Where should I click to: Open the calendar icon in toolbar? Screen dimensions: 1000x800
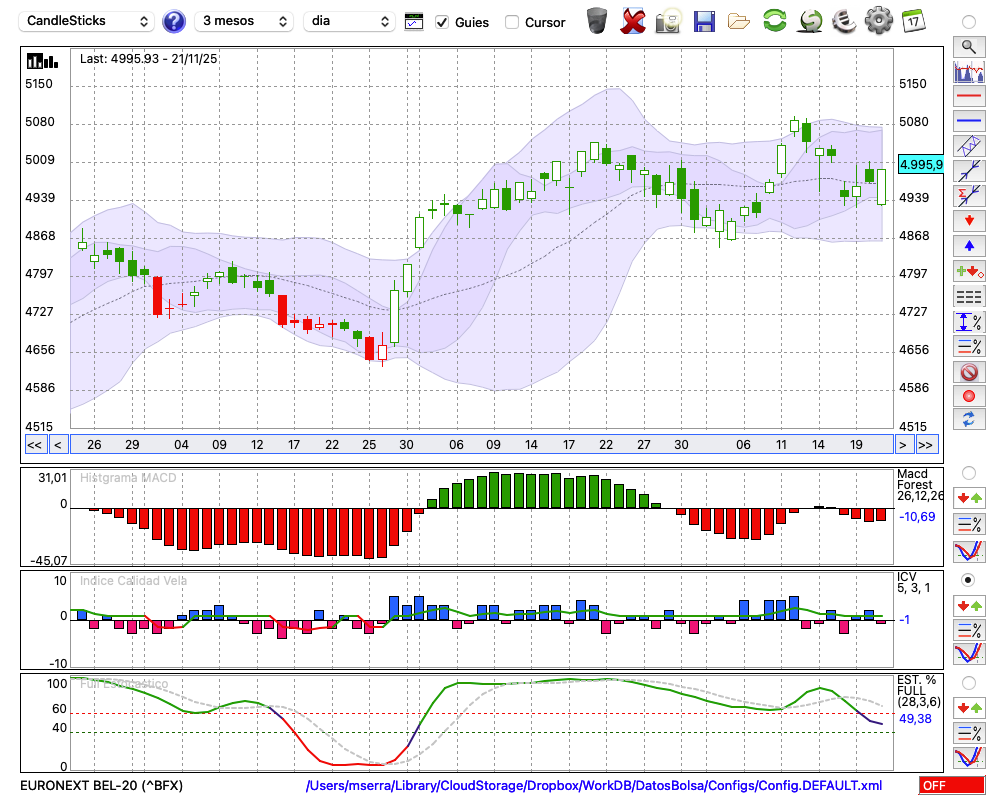(x=913, y=21)
